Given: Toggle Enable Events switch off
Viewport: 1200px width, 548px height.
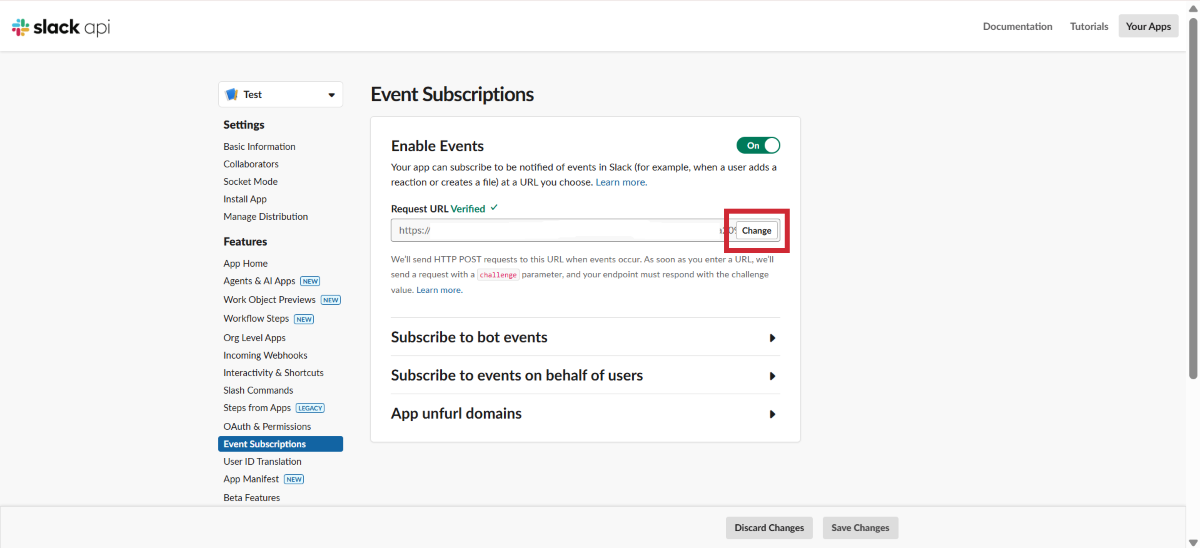Looking at the screenshot, I should (x=758, y=146).
